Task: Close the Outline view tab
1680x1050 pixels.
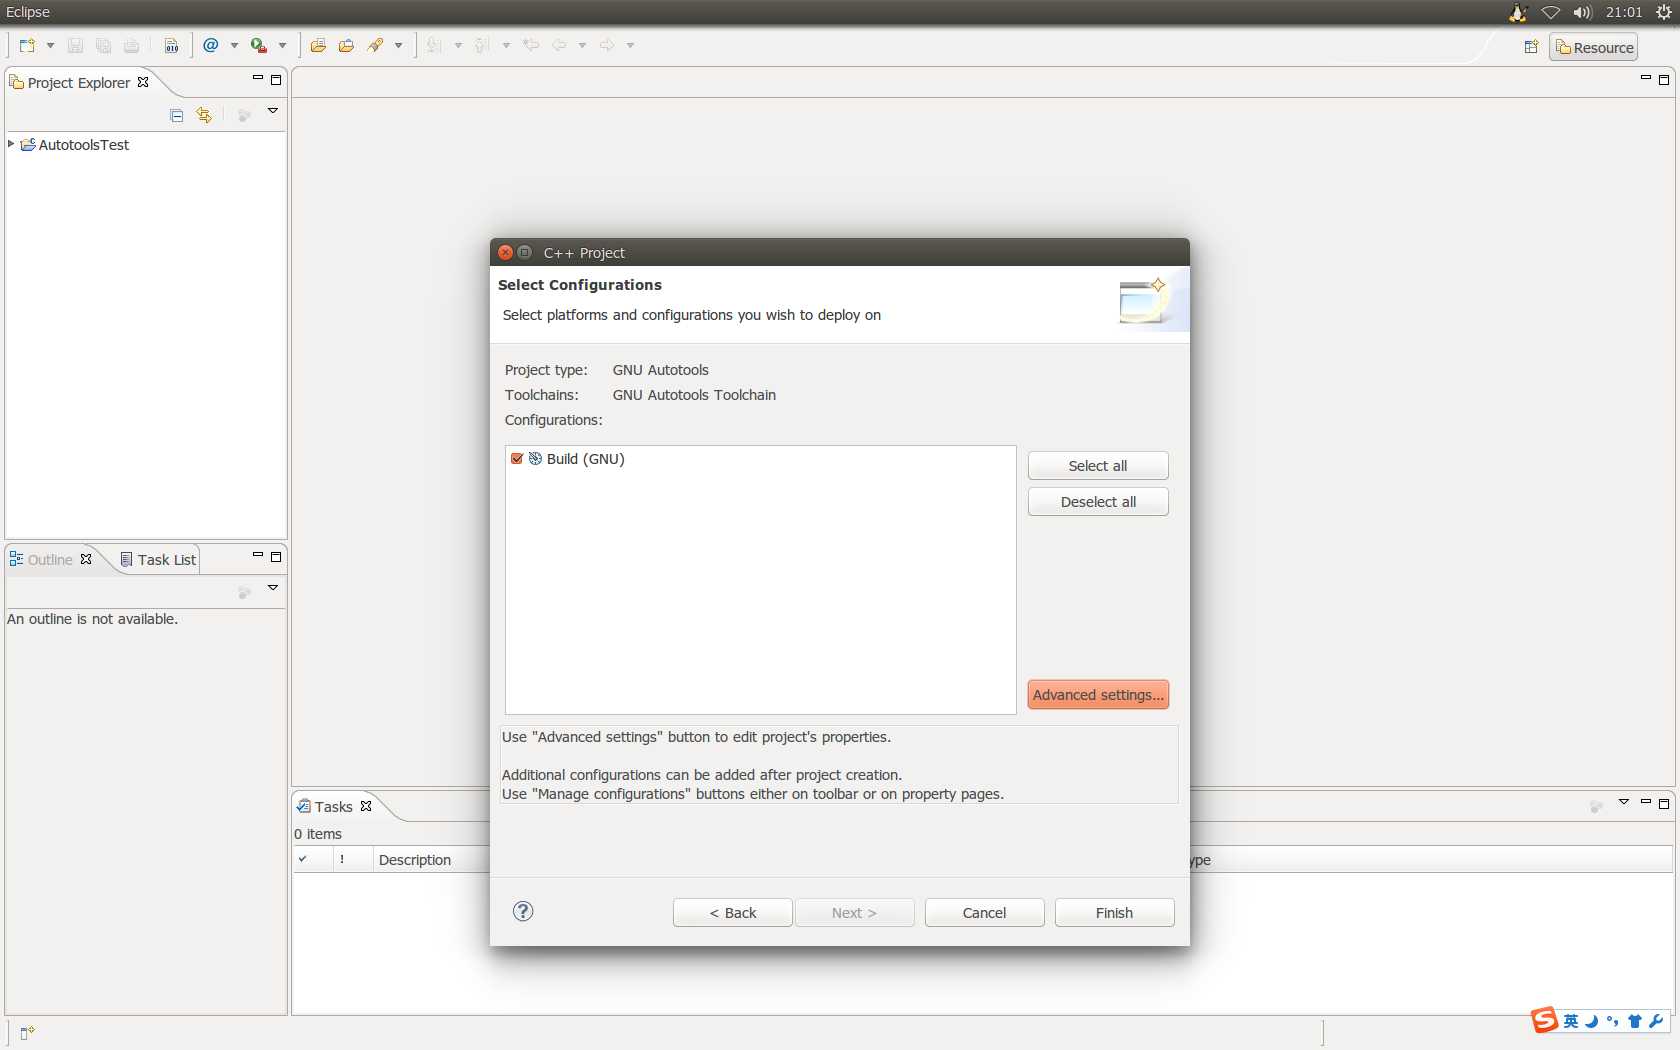Action: click(86, 559)
